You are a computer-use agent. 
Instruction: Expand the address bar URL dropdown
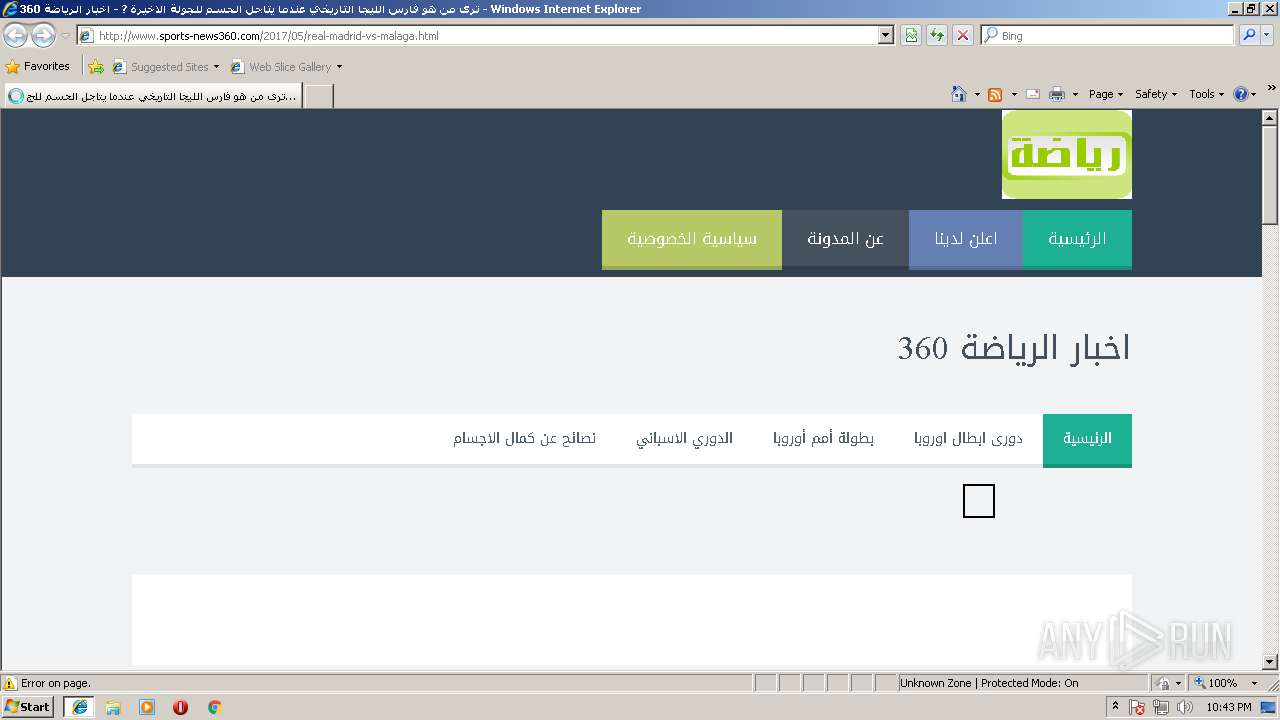(886, 36)
